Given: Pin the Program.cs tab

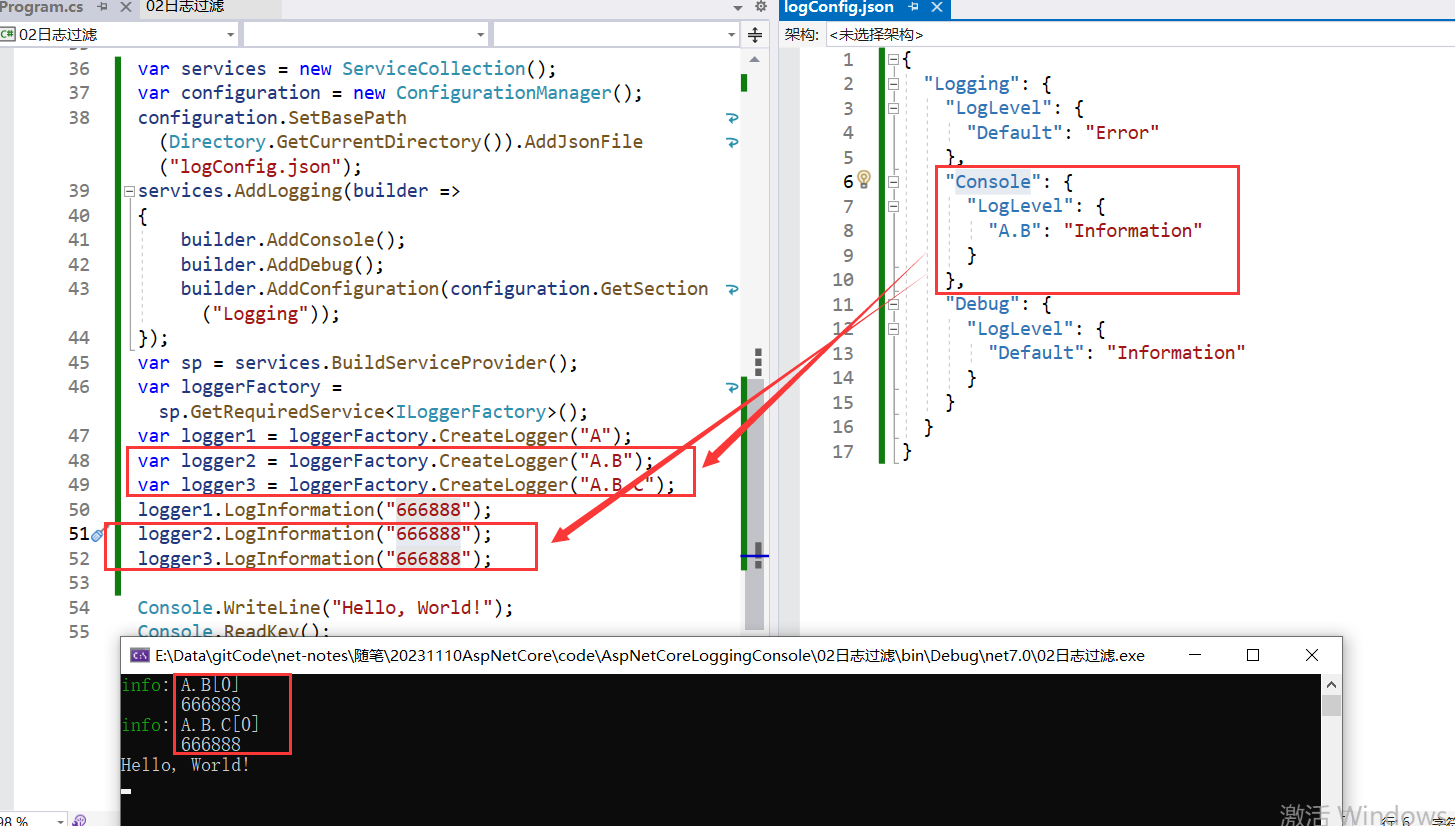Looking at the screenshot, I should point(103,8).
